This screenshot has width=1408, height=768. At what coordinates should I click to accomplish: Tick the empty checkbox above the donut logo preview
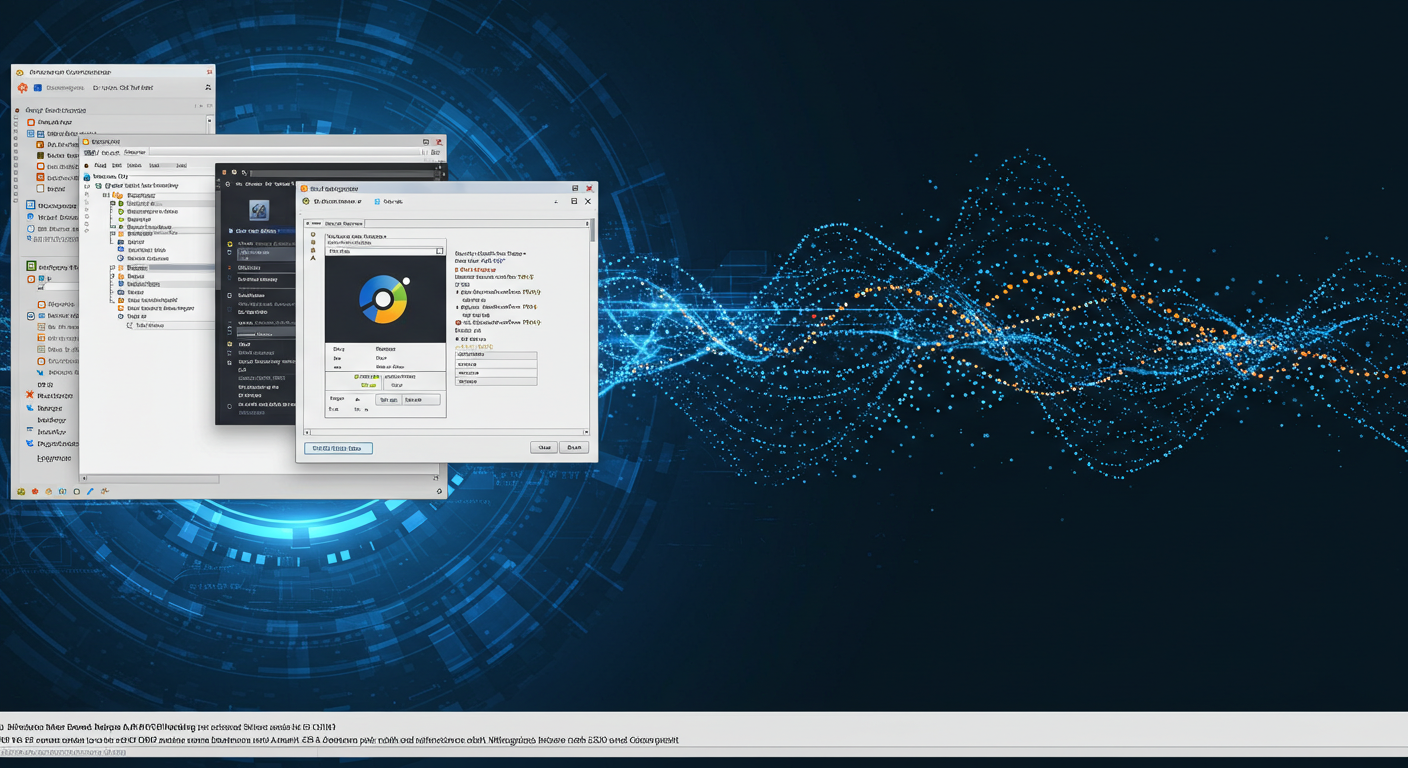click(x=439, y=251)
